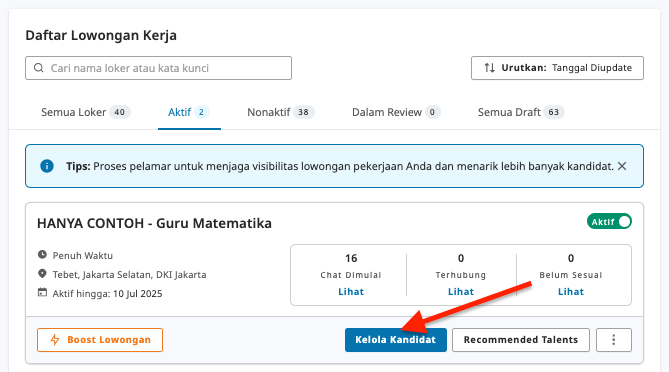This screenshot has height=372, width=669.
Task: Click the Penuh Waktu label
Action: click(x=83, y=256)
